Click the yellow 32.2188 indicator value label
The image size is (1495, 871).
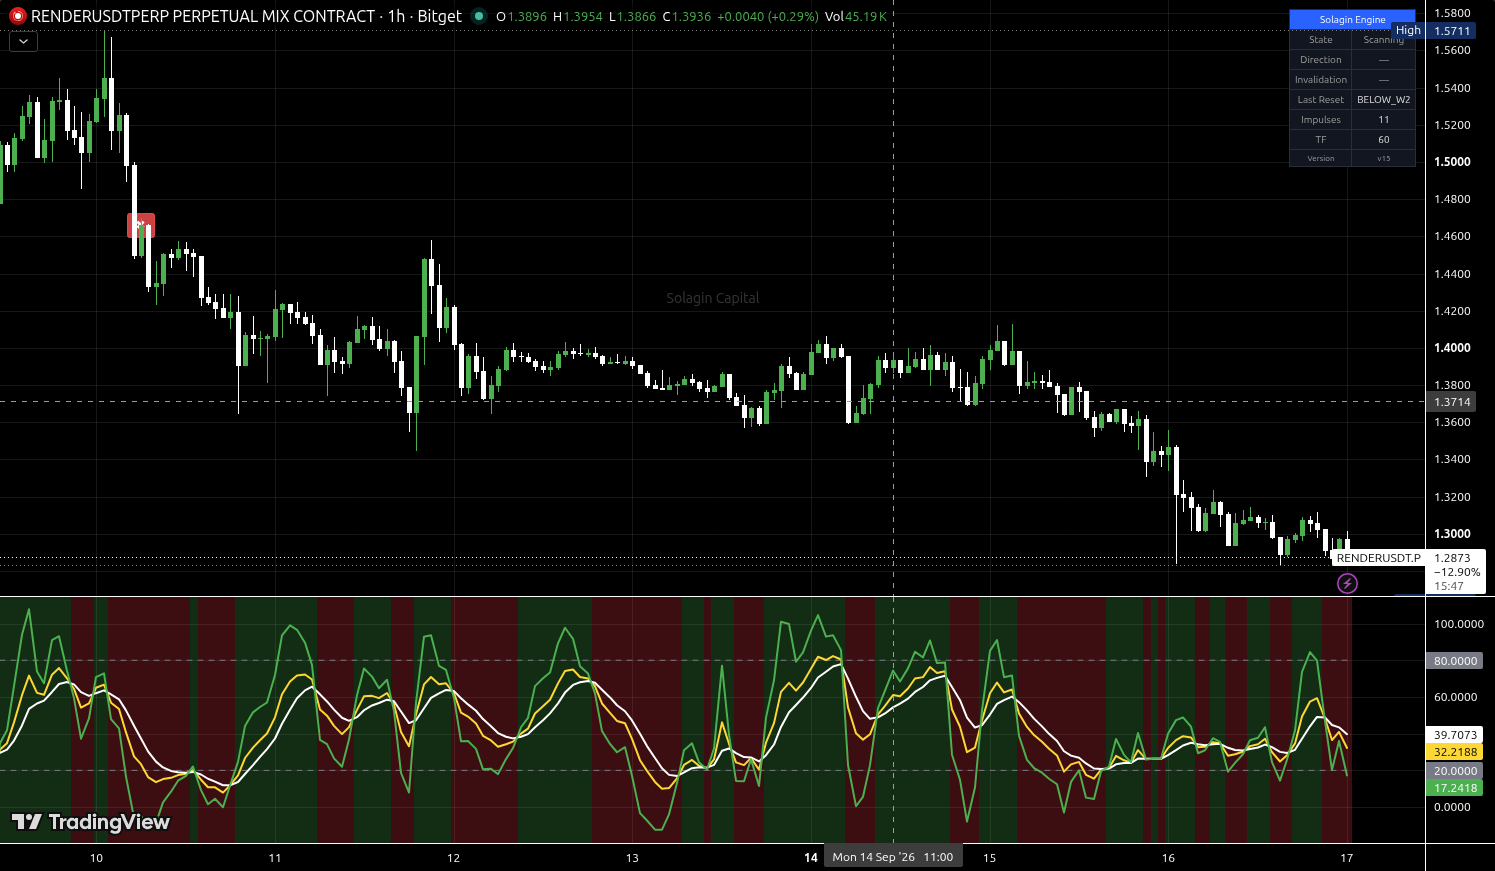(1455, 752)
